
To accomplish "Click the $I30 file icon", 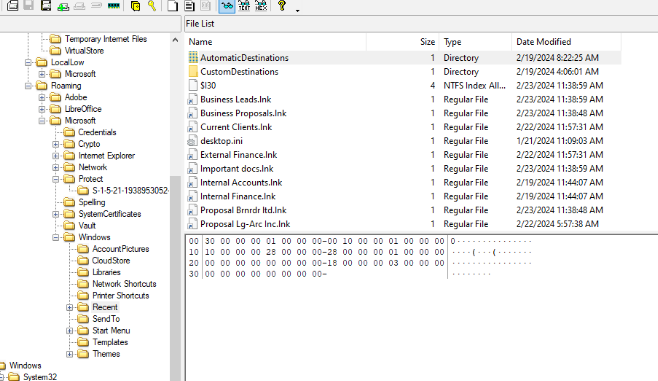I will tap(193, 85).
